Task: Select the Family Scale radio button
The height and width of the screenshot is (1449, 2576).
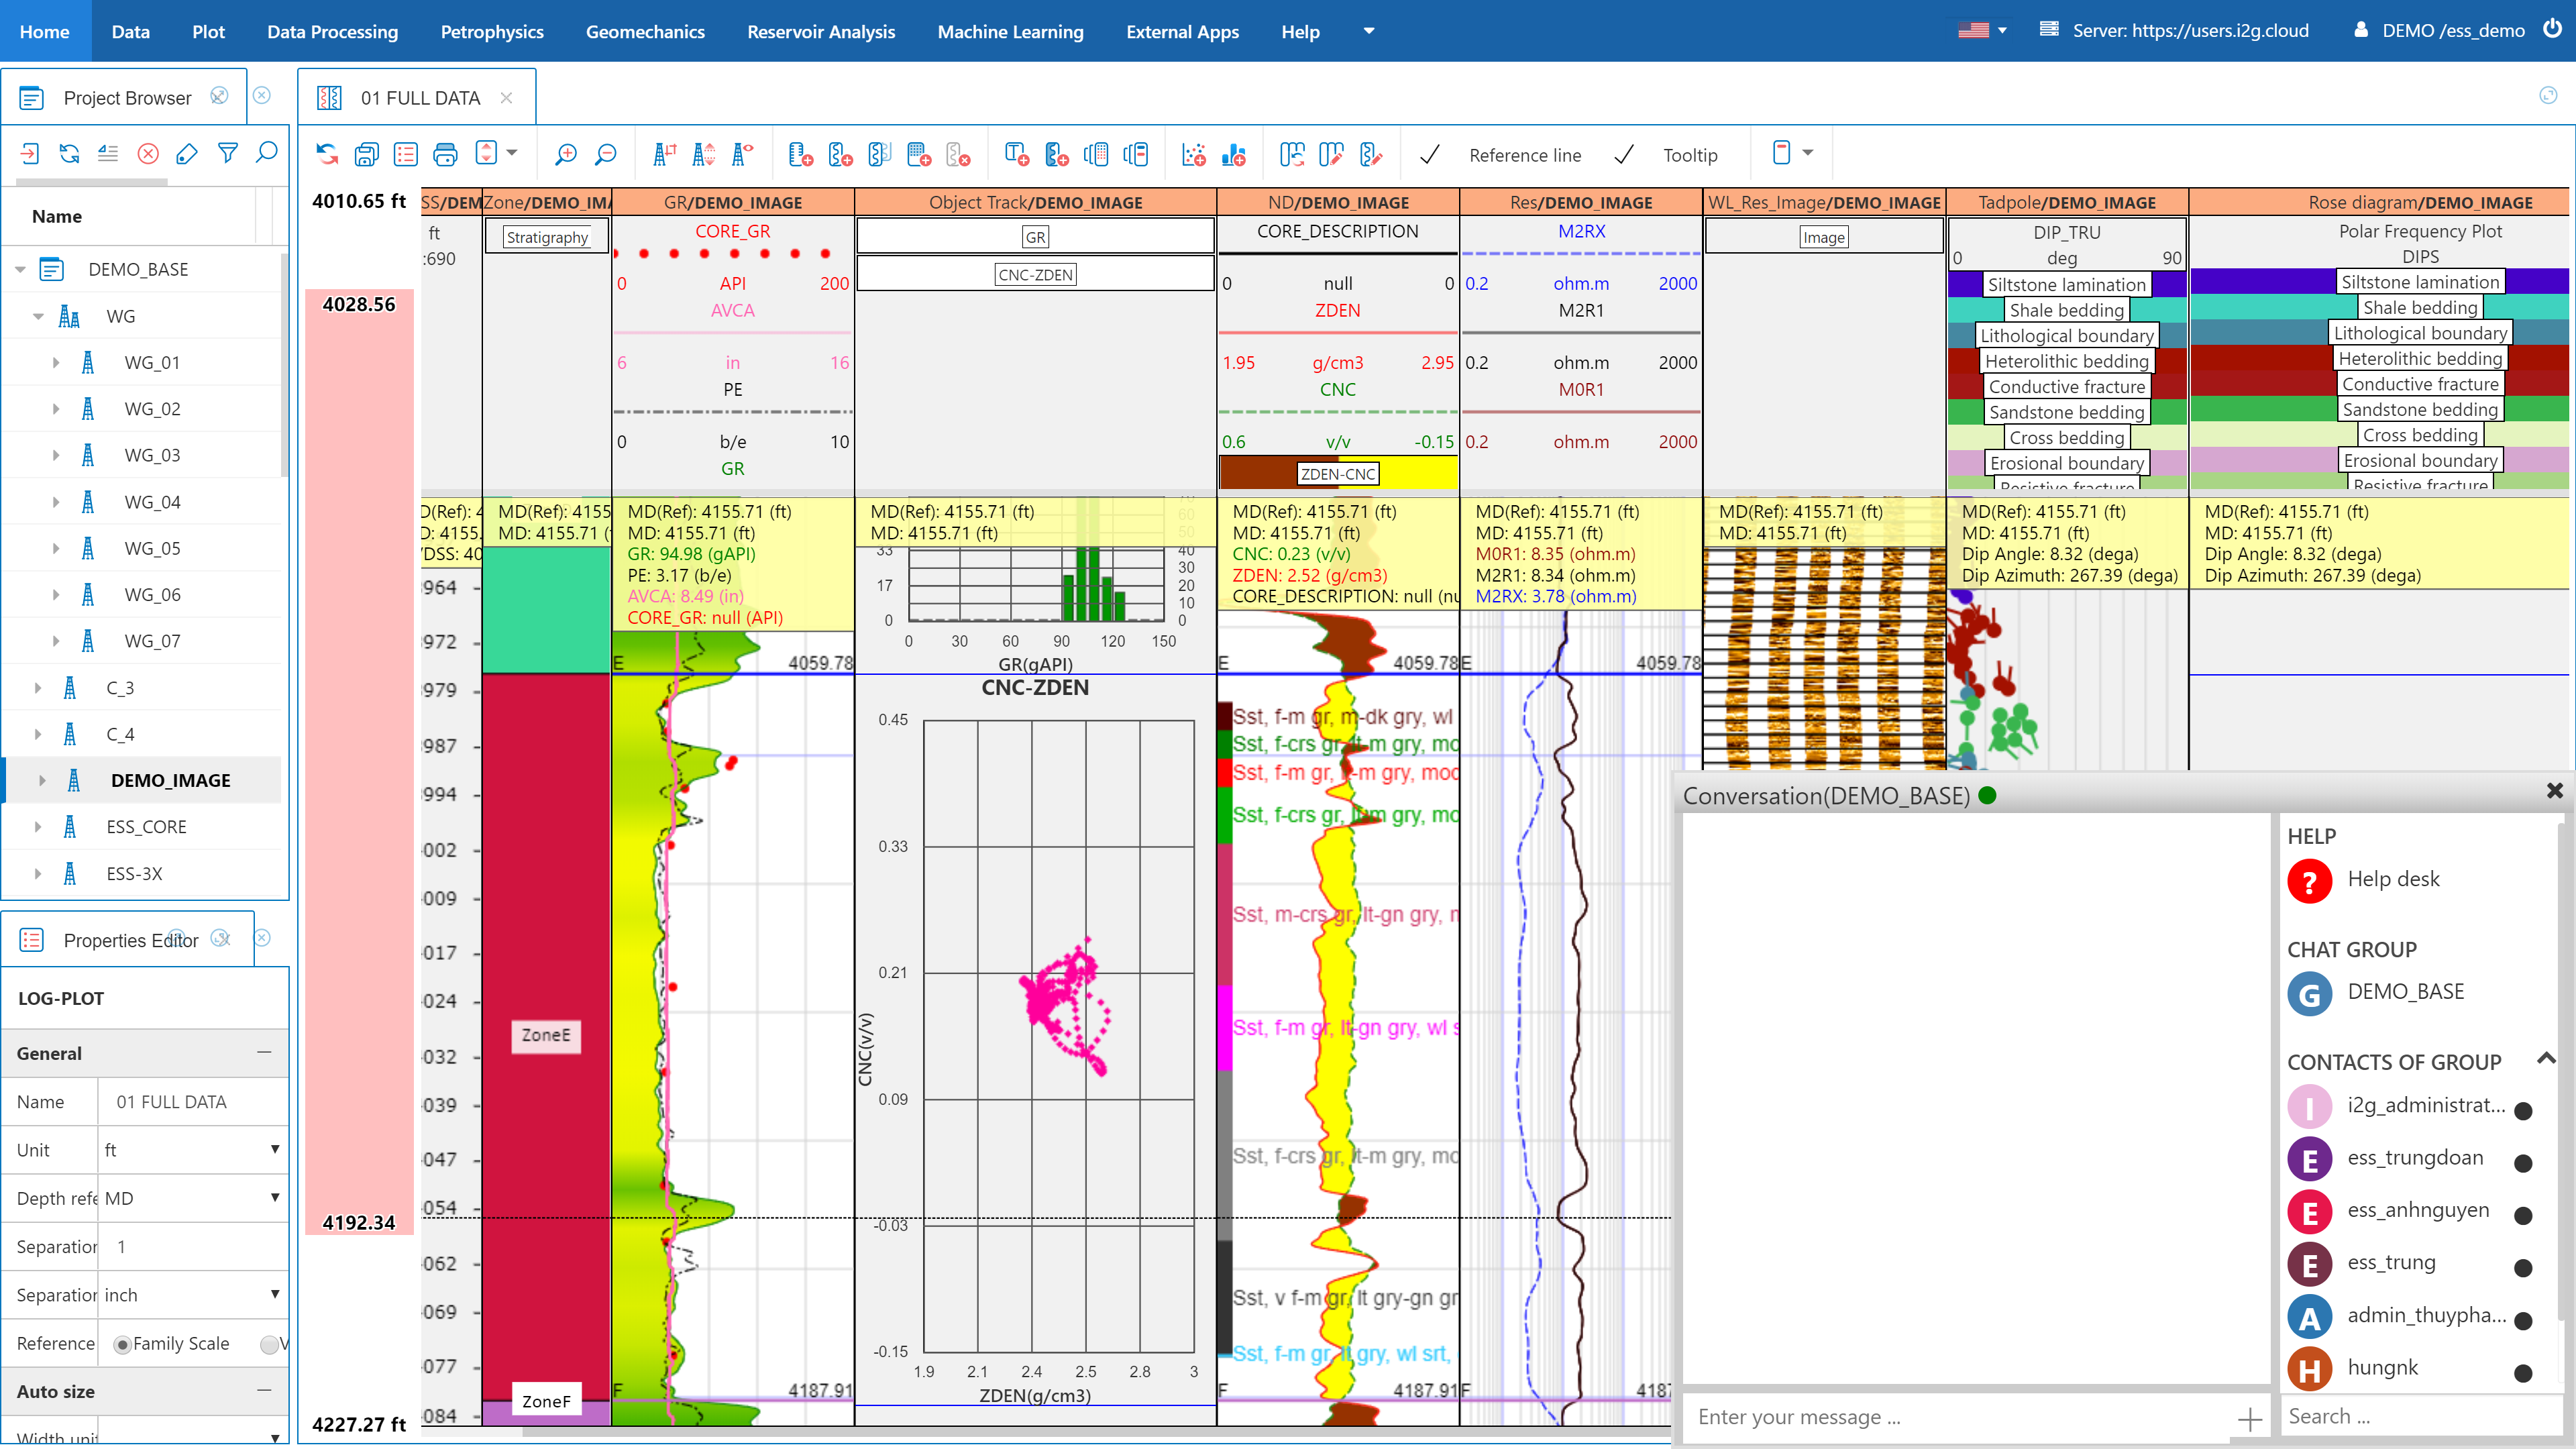Action: click(122, 1344)
